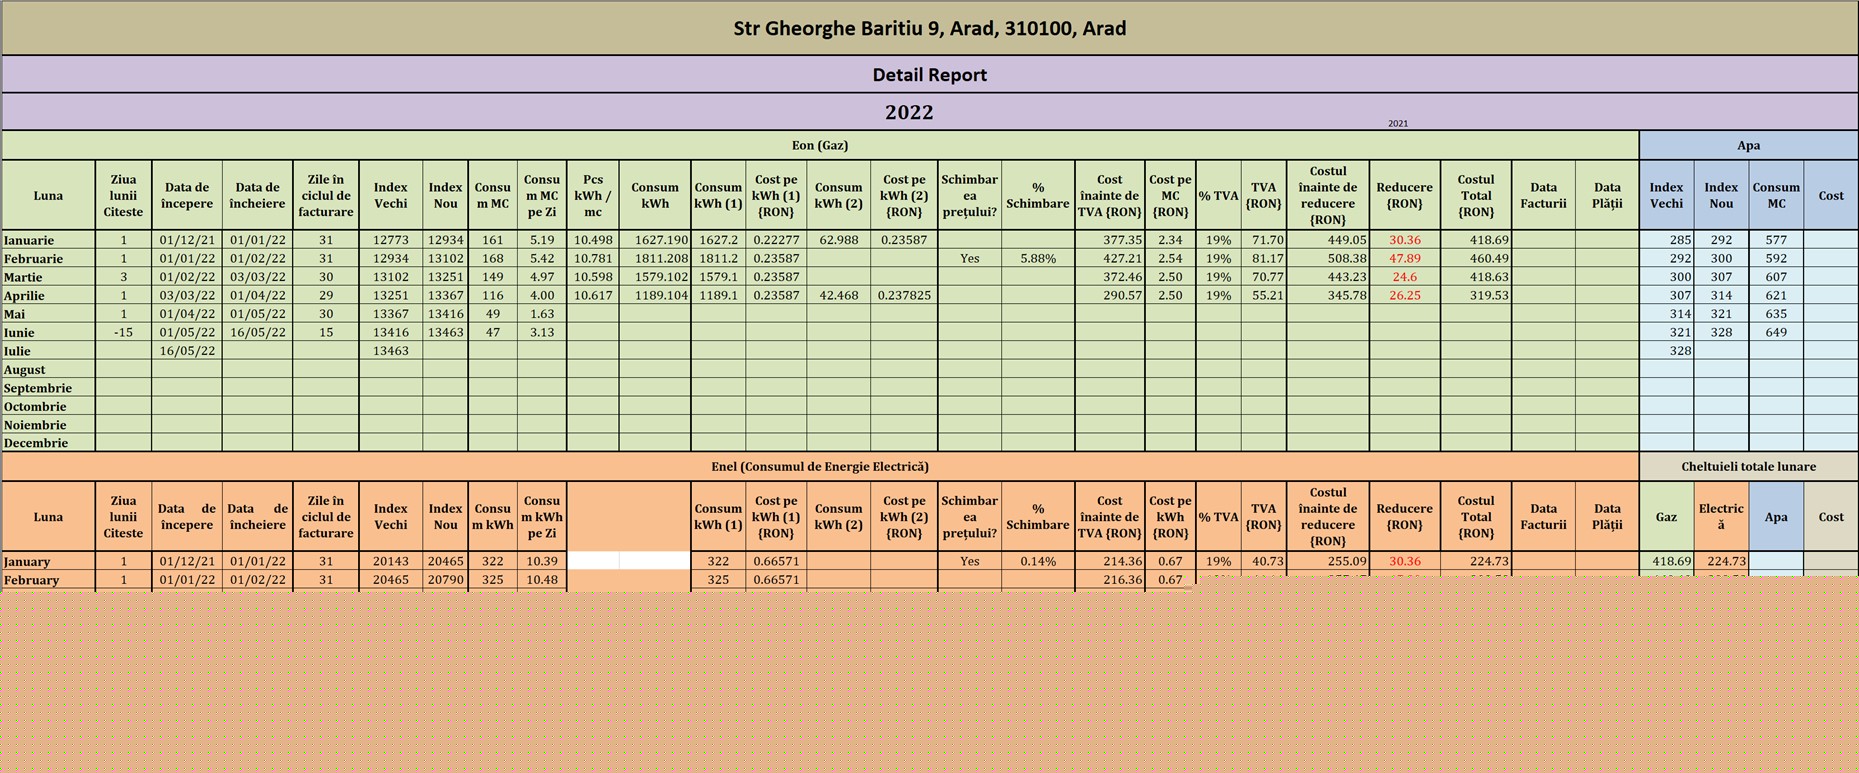Click the 'Electrică' column header under Cheltuieli
The width and height of the screenshot is (1859, 773).
[1721, 517]
